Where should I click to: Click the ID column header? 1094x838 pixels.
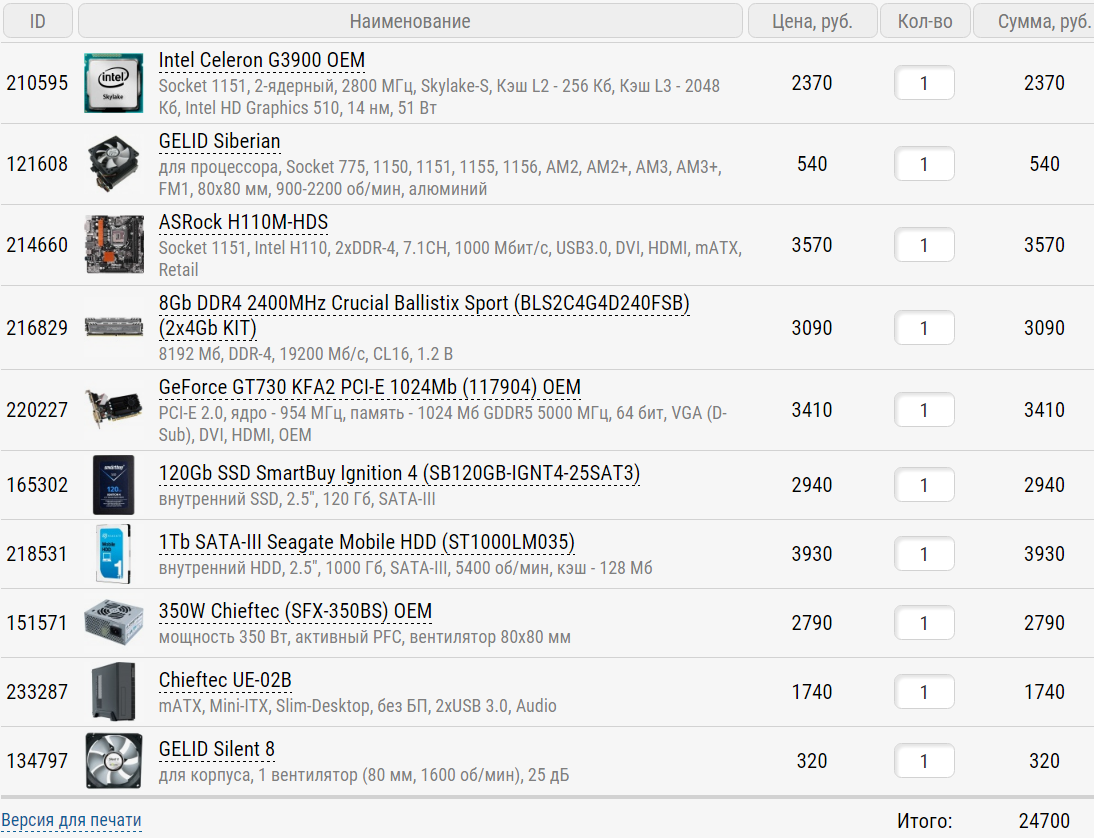click(38, 21)
